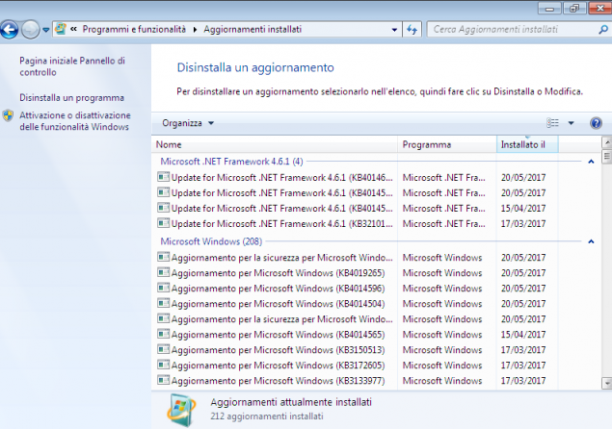The height and width of the screenshot is (429, 612).
Task: Sort by the Installato il column header
Action: coord(527,144)
